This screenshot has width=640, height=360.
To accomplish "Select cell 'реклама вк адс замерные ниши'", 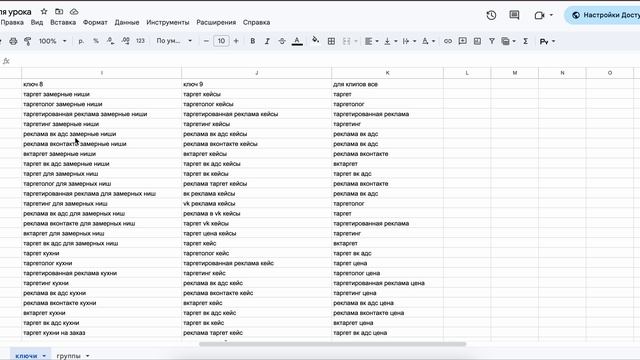I will tap(102, 134).
